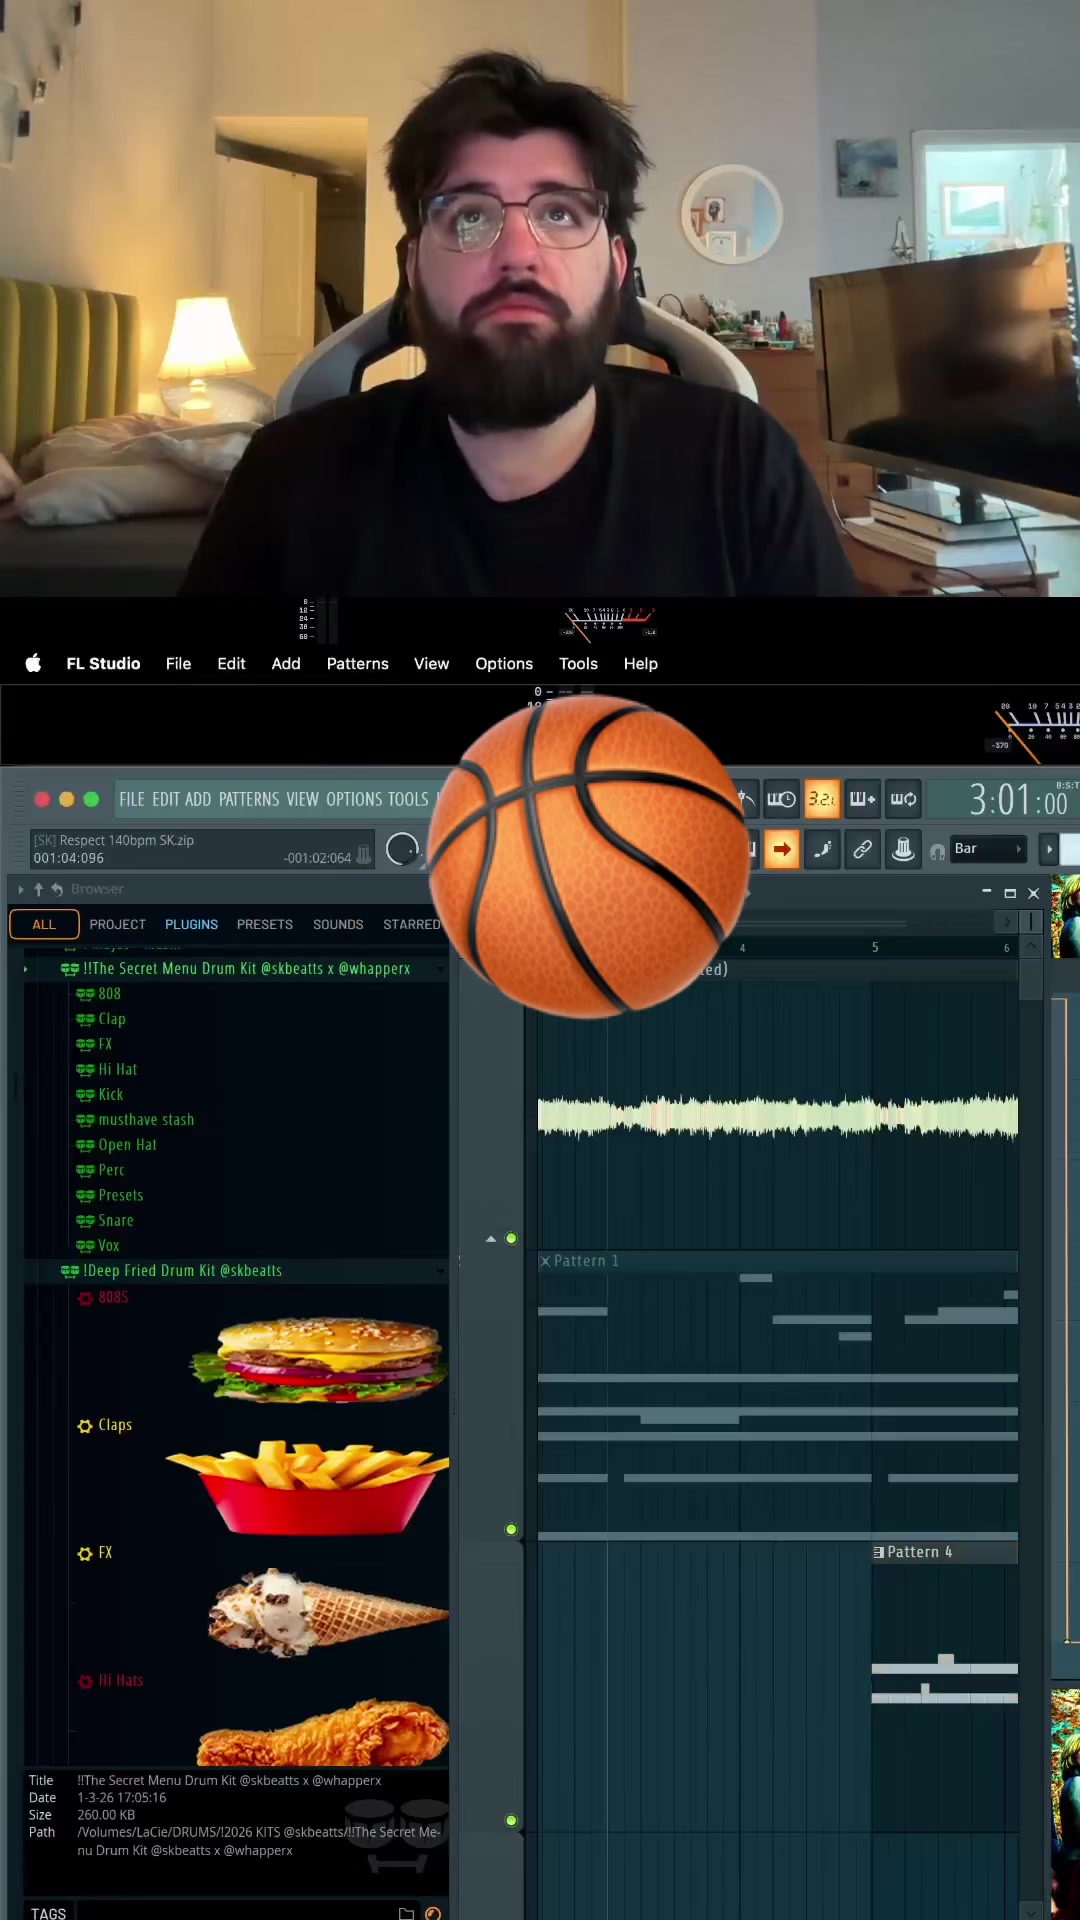
Task: Click the knob icon next to chain link
Action: click(x=903, y=849)
